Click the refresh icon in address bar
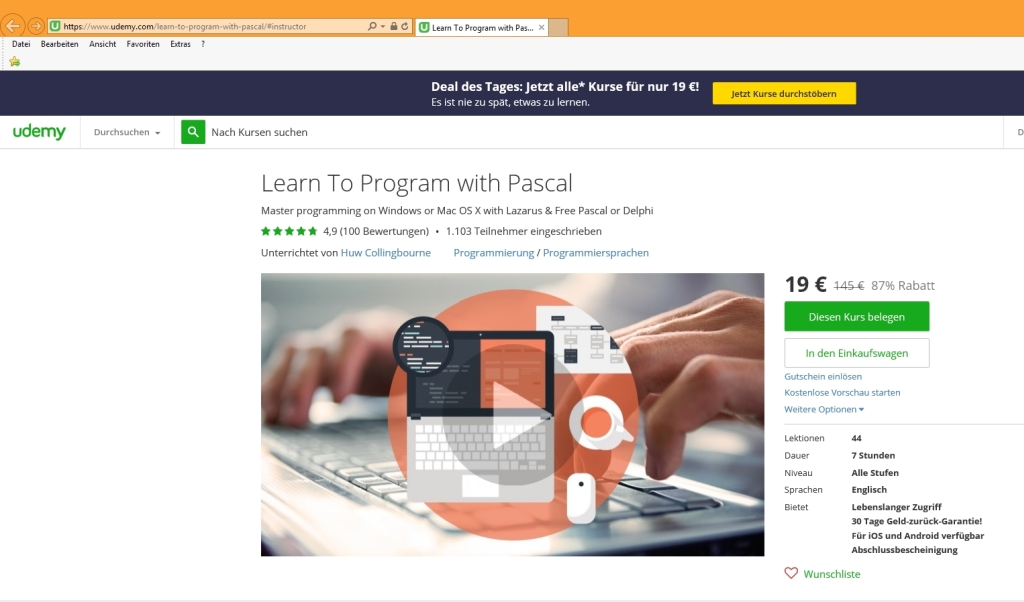The height and width of the screenshot is (602, 1024). pos(405,26)
